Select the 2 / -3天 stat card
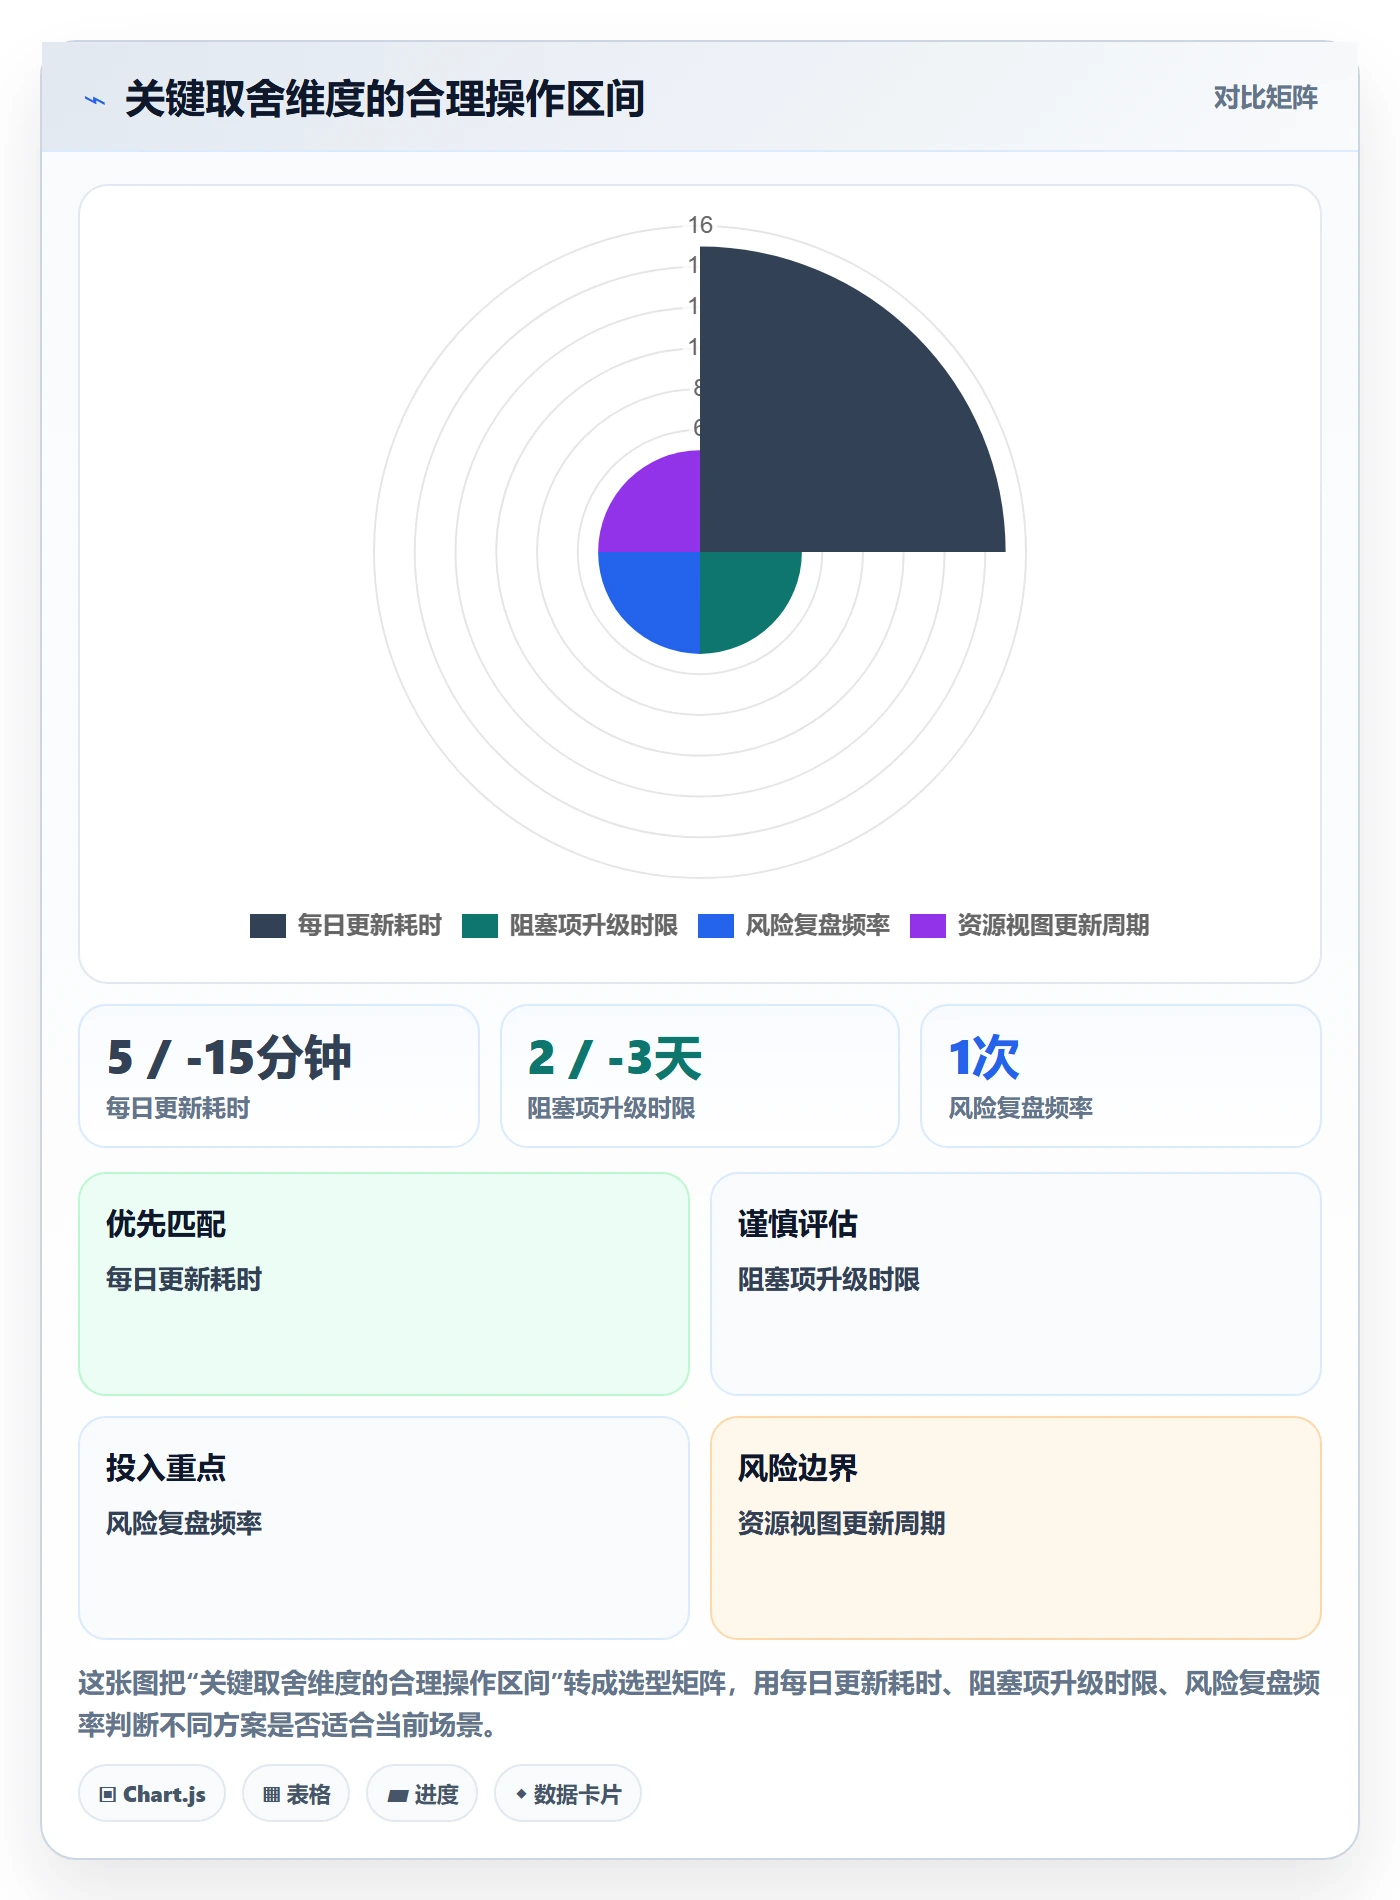 coord(700,1076)
